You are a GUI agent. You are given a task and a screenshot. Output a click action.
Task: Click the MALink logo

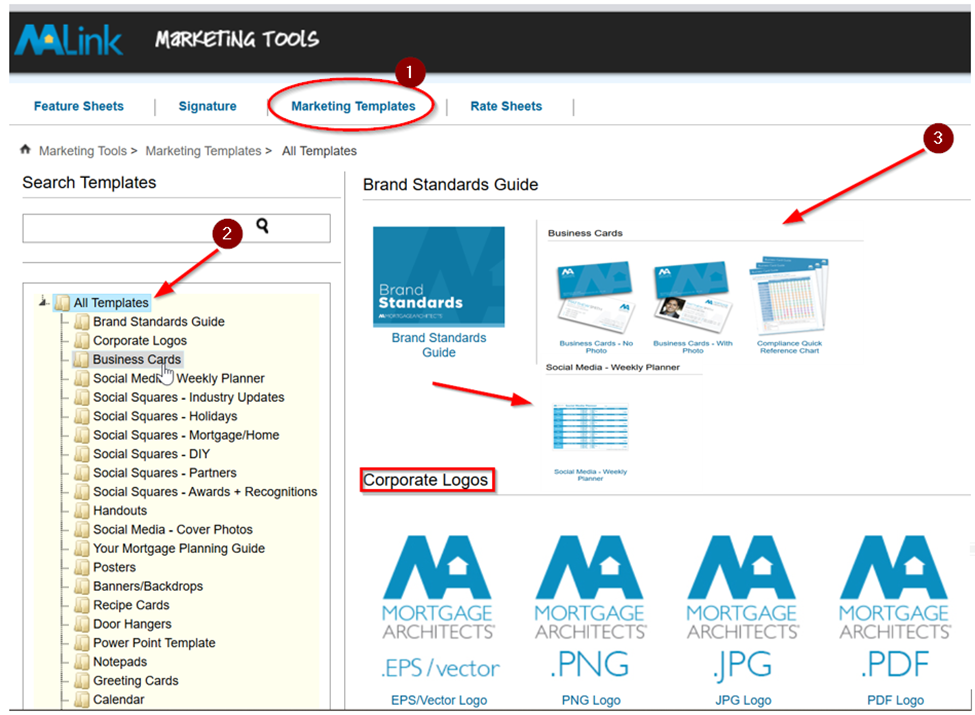click(68, 40)
